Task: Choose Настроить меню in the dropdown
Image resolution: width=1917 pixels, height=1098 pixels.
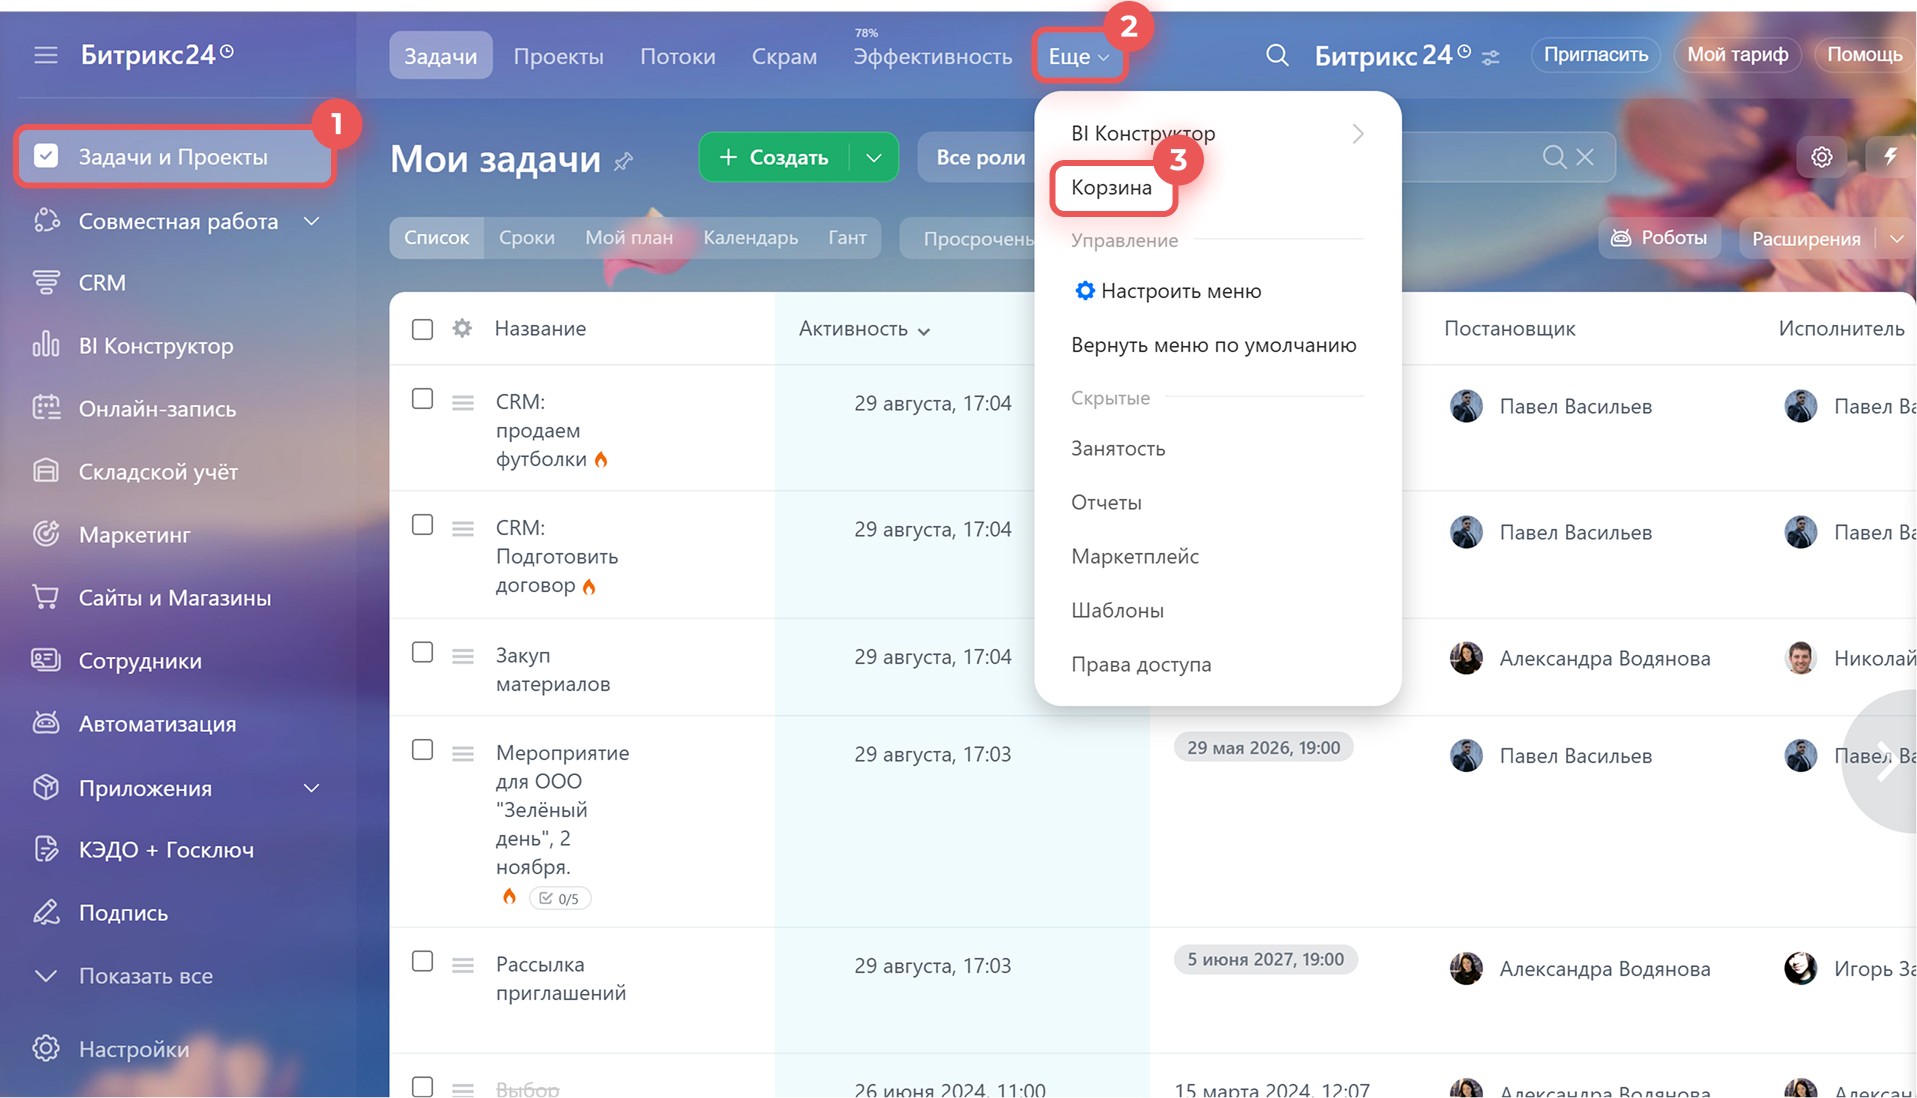Action: (x=1168, y=291)
